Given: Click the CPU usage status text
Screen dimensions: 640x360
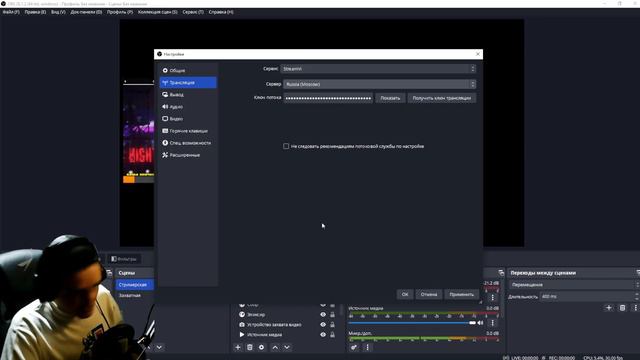Looking at the screenshot, I should pyautogui.click(x=603, y=358).
